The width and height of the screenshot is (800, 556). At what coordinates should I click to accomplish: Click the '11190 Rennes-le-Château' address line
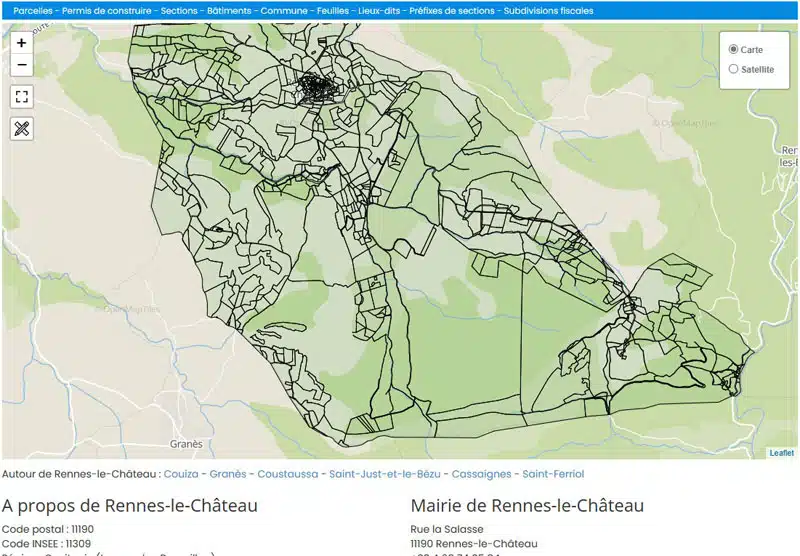click(x=474, y=543)
